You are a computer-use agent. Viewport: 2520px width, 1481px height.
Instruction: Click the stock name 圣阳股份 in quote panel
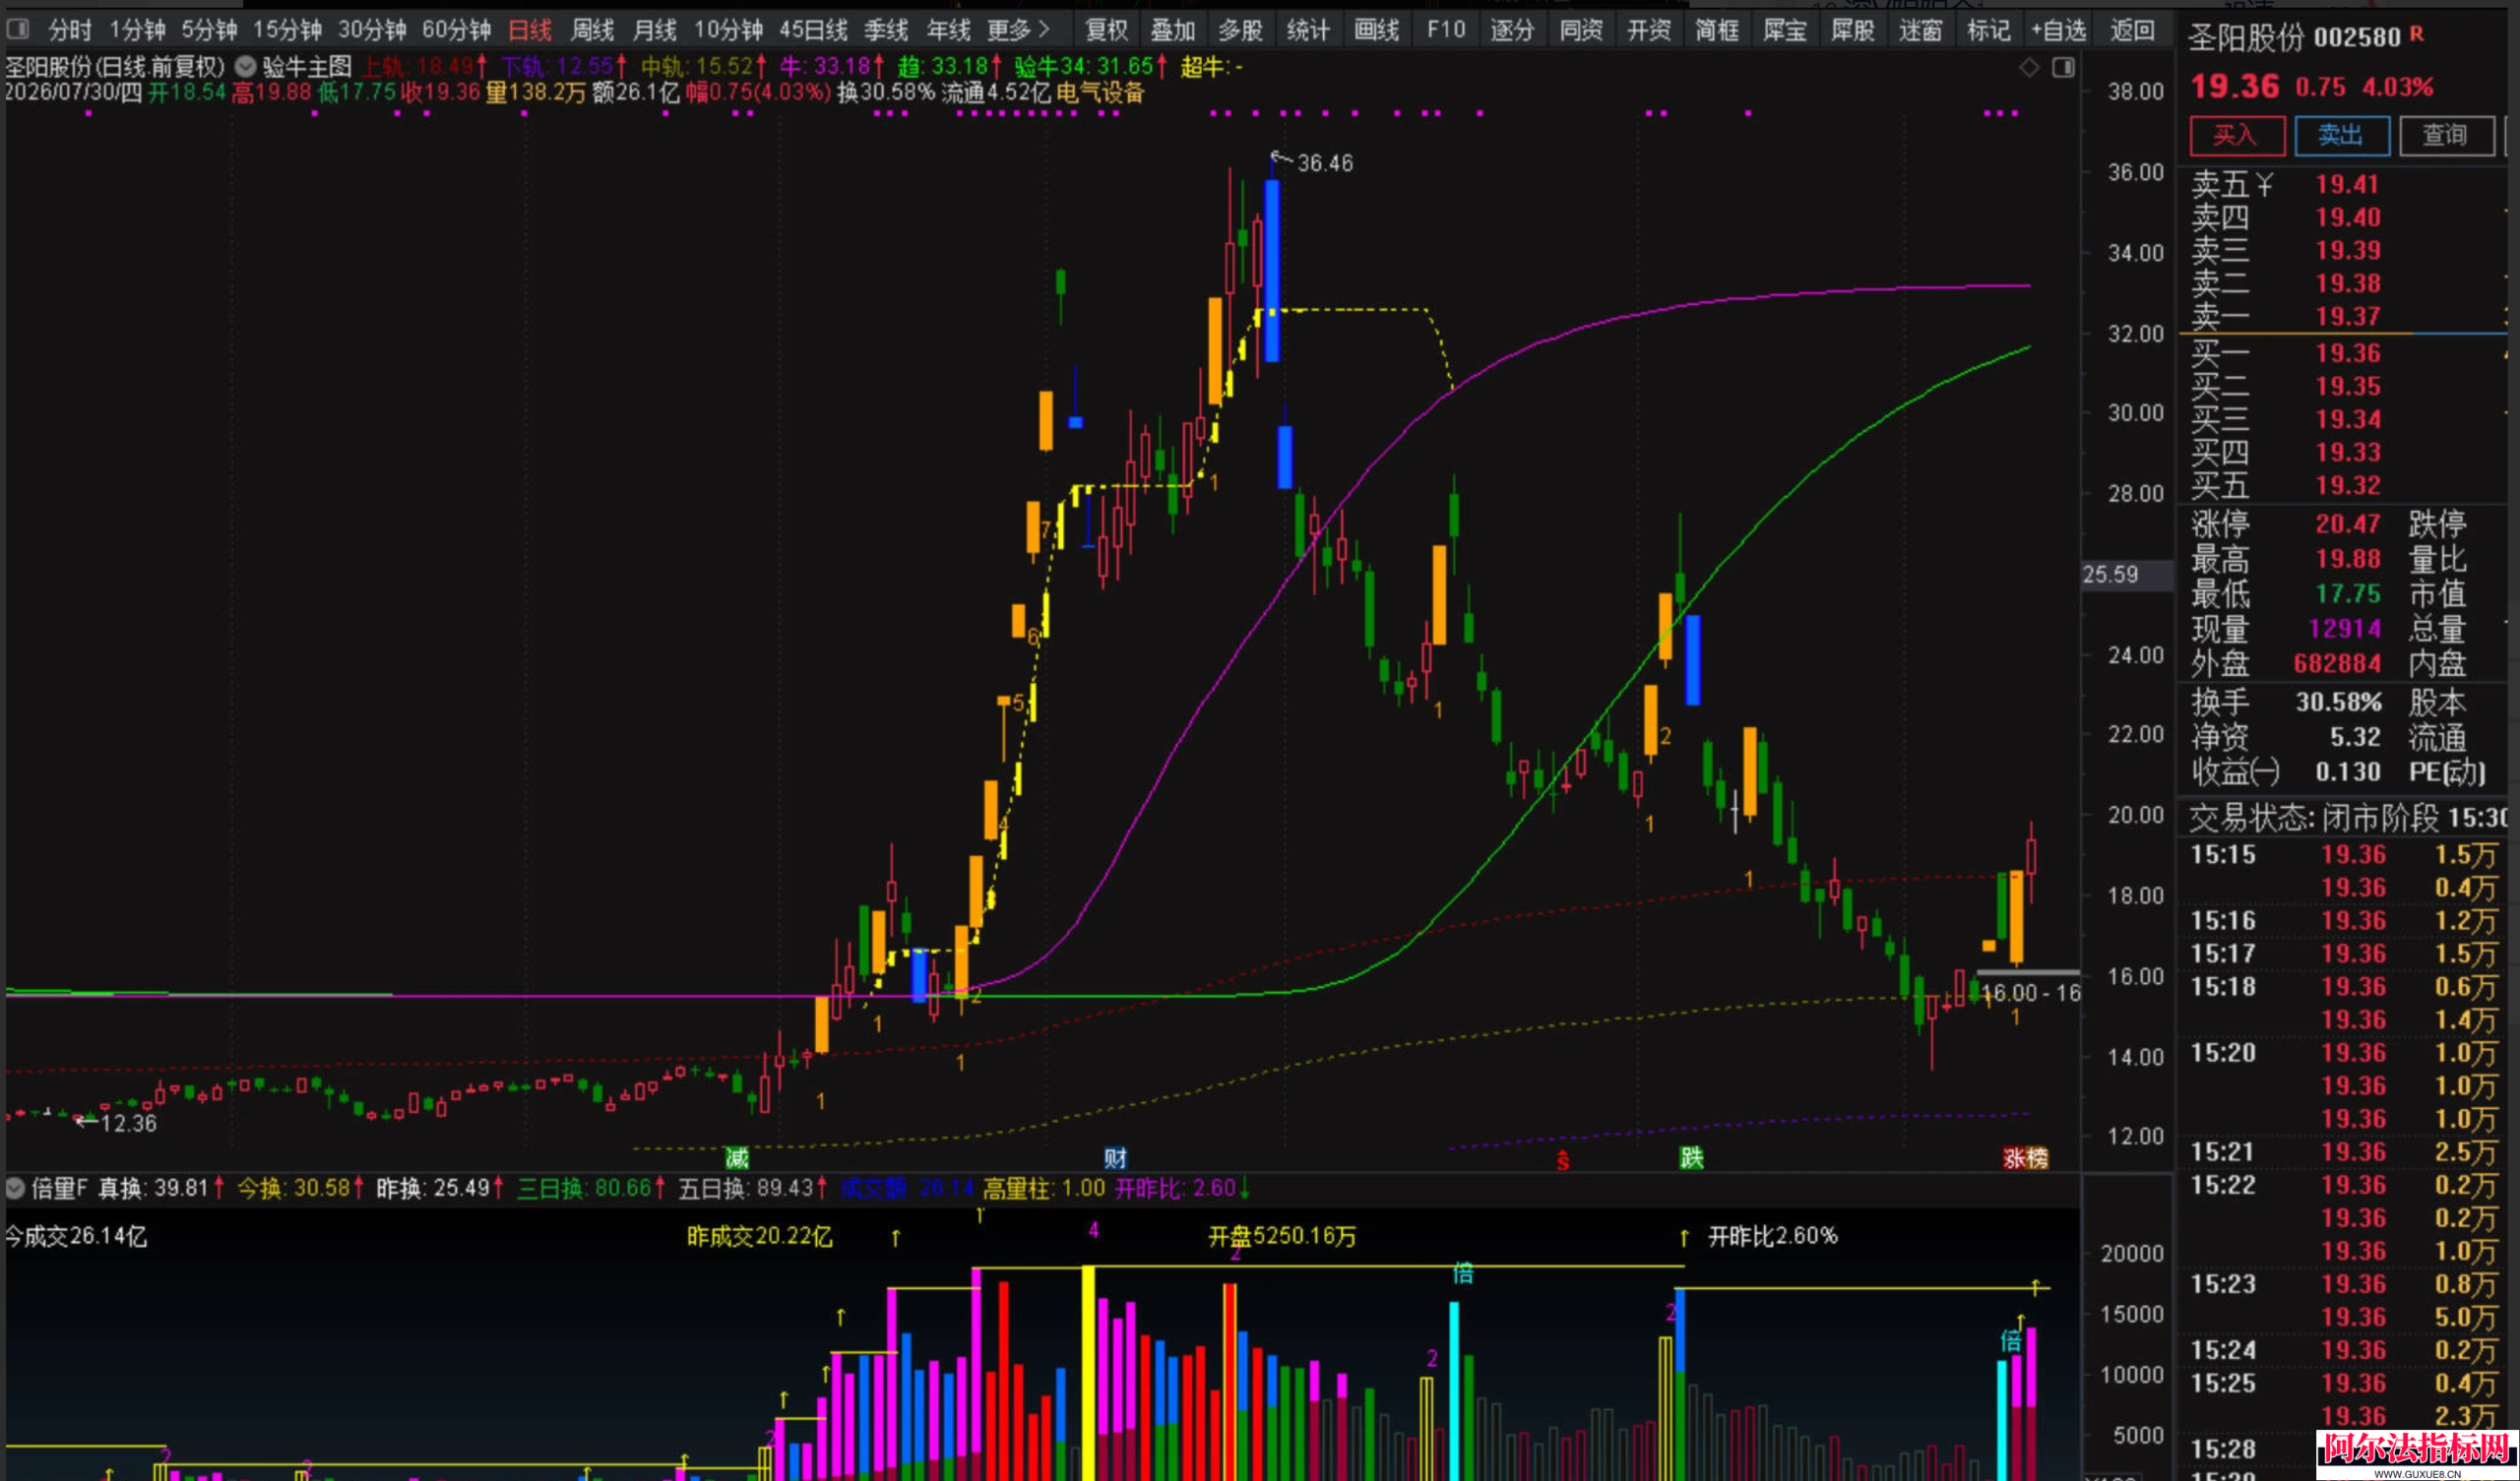2245,38
